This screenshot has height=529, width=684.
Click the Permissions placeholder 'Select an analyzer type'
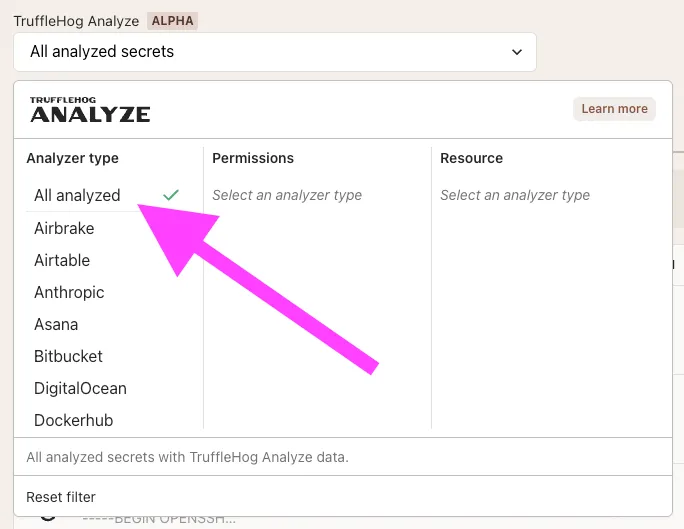287,195
